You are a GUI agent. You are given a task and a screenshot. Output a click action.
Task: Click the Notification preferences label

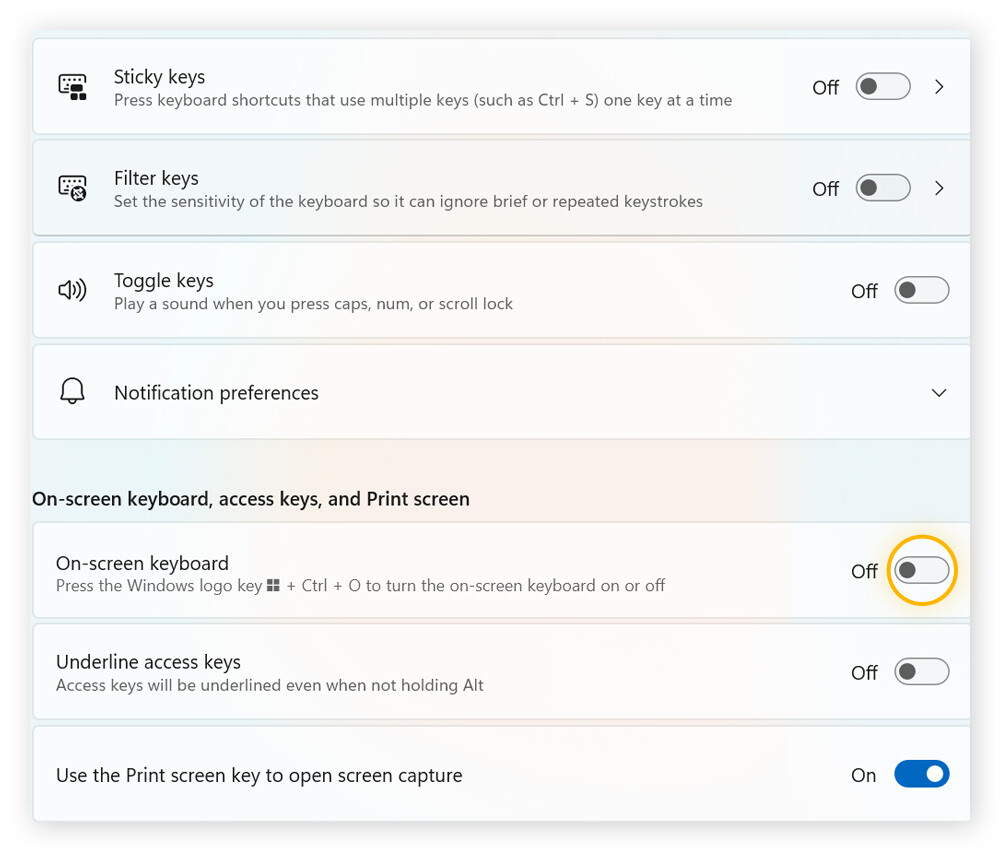click(x=216, y=393)
